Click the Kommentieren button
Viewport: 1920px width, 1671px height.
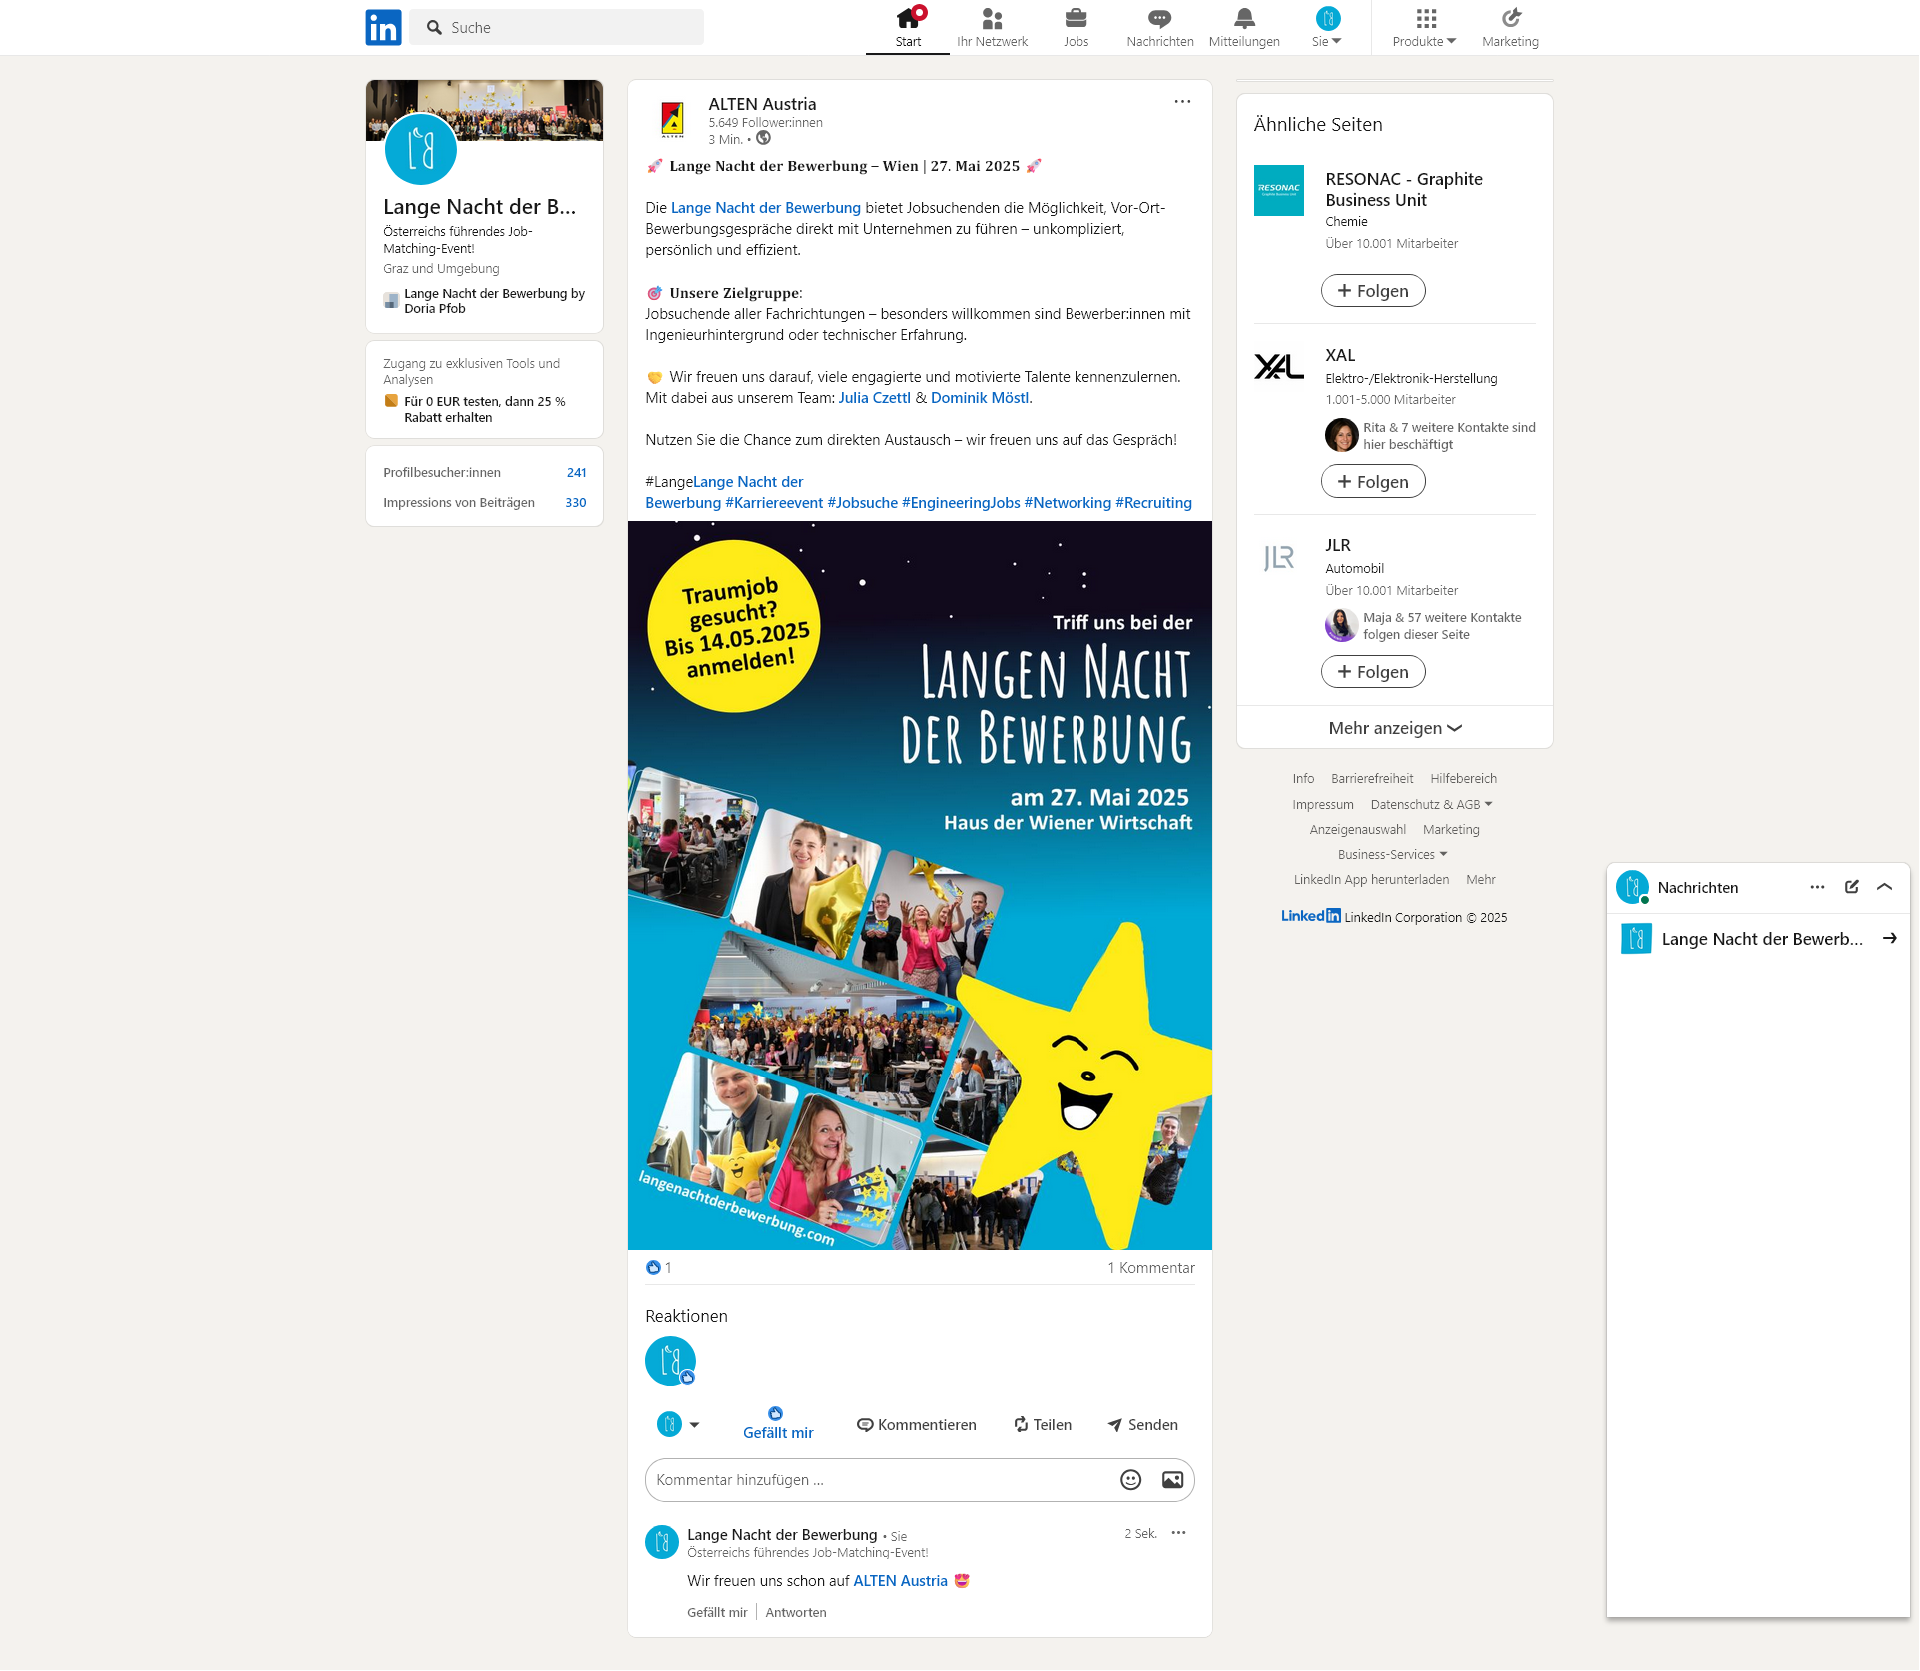point(917,1425)
